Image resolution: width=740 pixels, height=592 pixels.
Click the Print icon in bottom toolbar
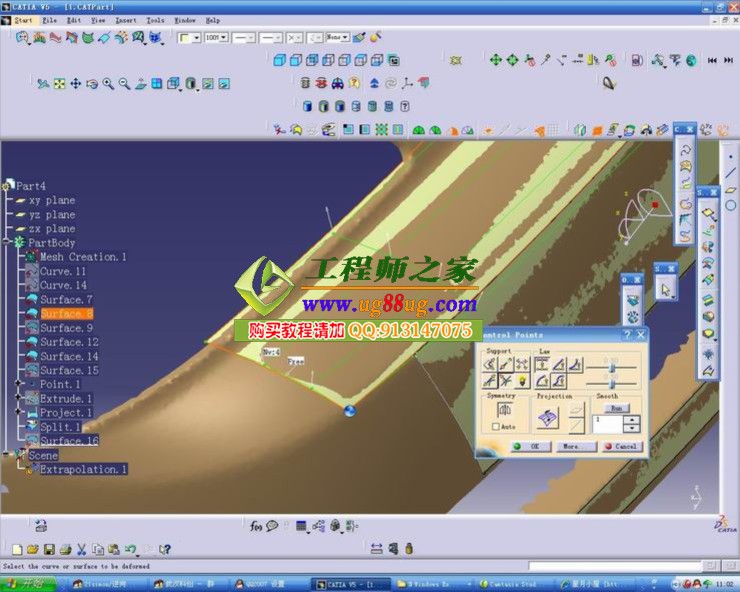(x=64, y=549)
